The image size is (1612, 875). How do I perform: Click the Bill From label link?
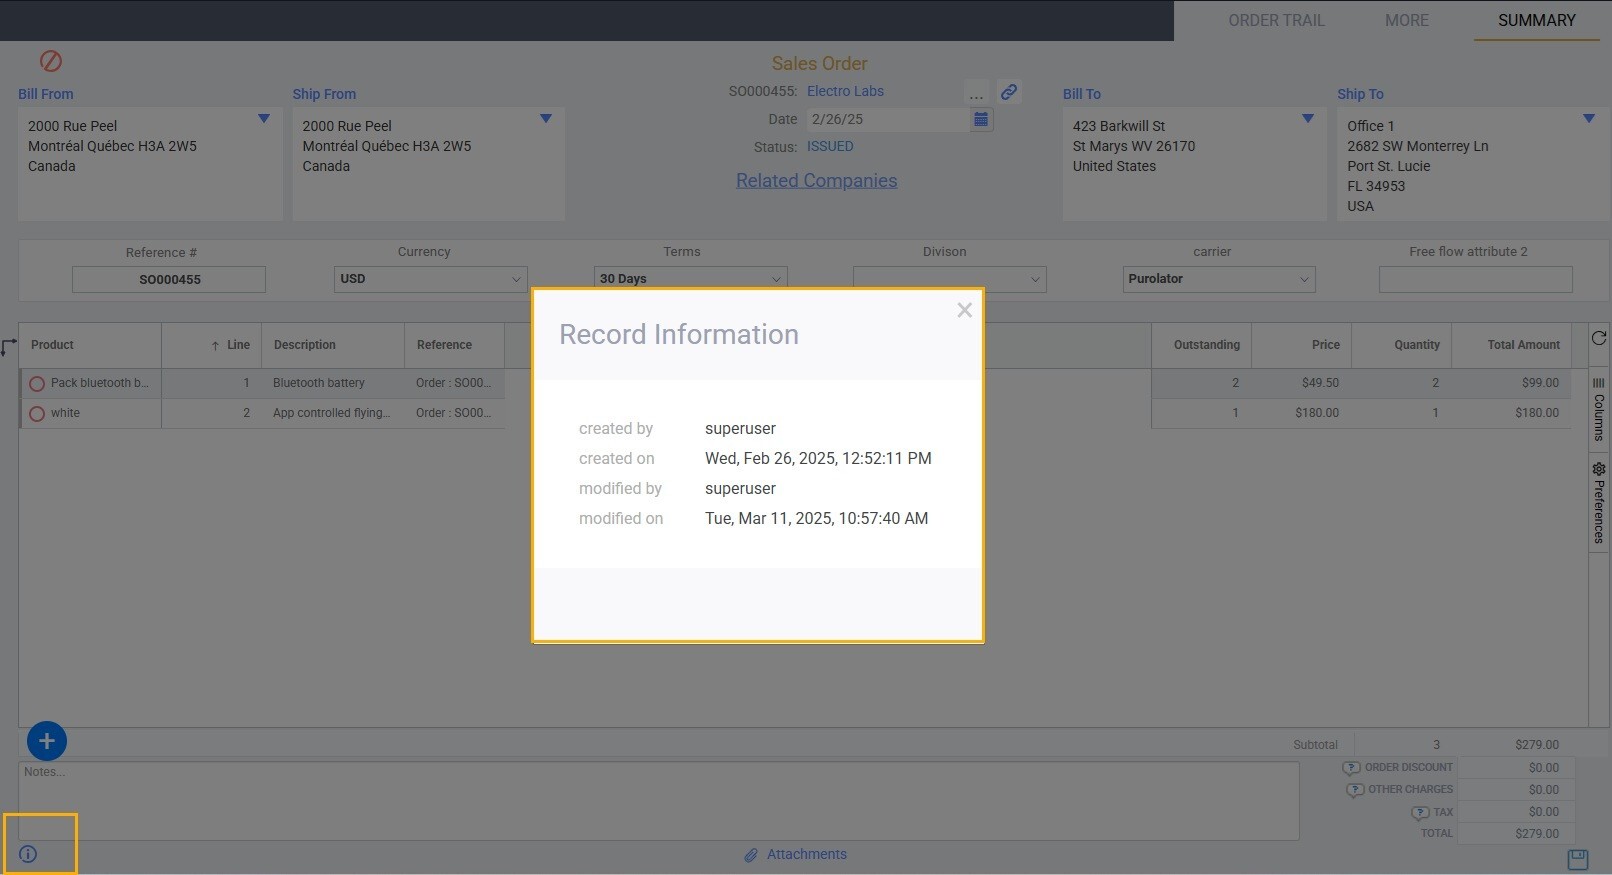click(46, 94)
